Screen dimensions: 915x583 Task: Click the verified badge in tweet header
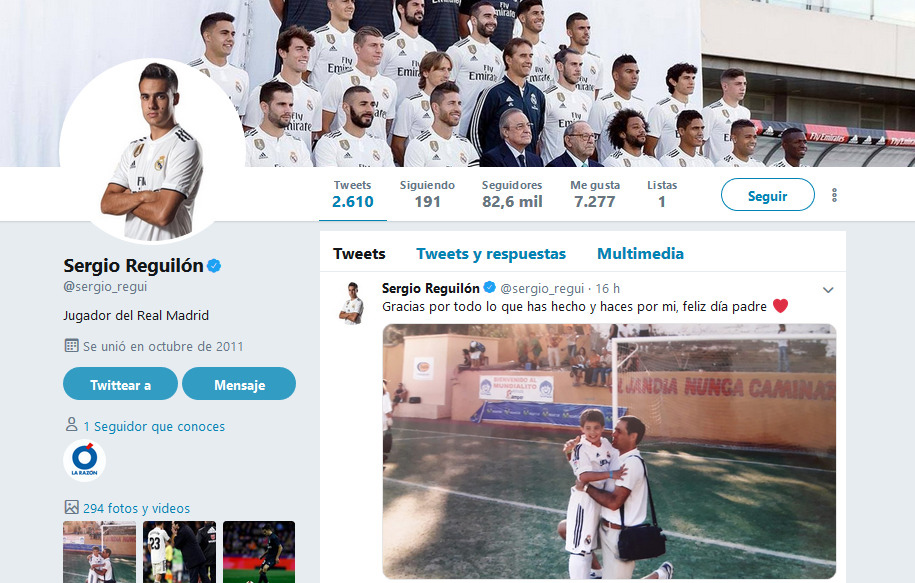(x=490, y=287)
